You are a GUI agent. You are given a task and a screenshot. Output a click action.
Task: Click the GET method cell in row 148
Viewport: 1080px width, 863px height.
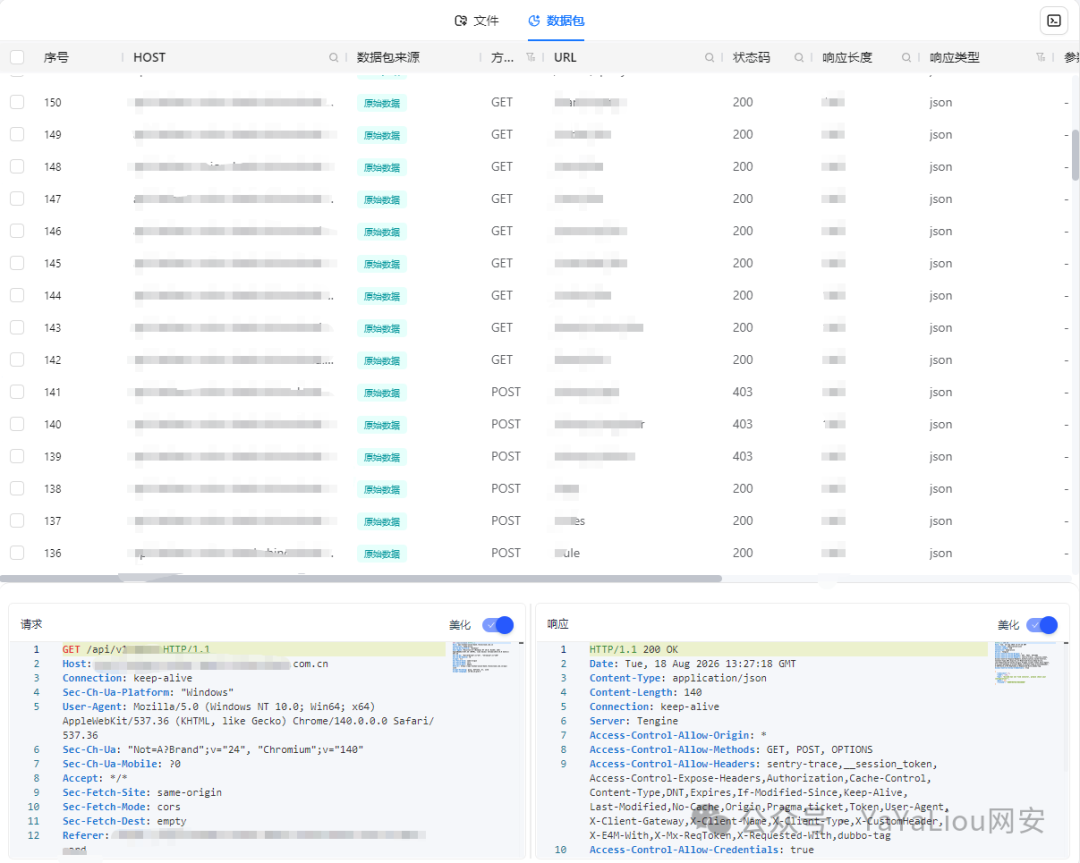501,167
